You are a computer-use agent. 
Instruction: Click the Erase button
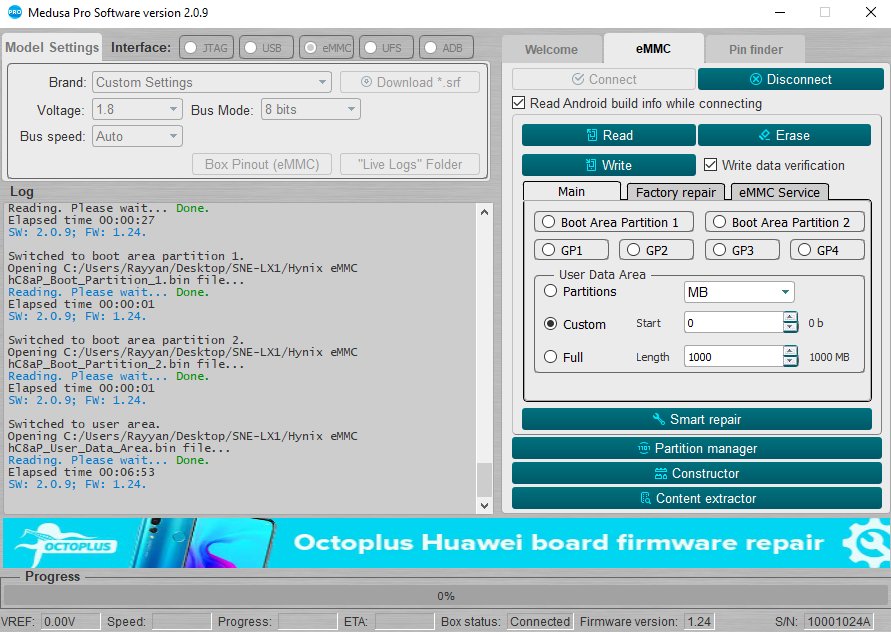coord(784,135)
